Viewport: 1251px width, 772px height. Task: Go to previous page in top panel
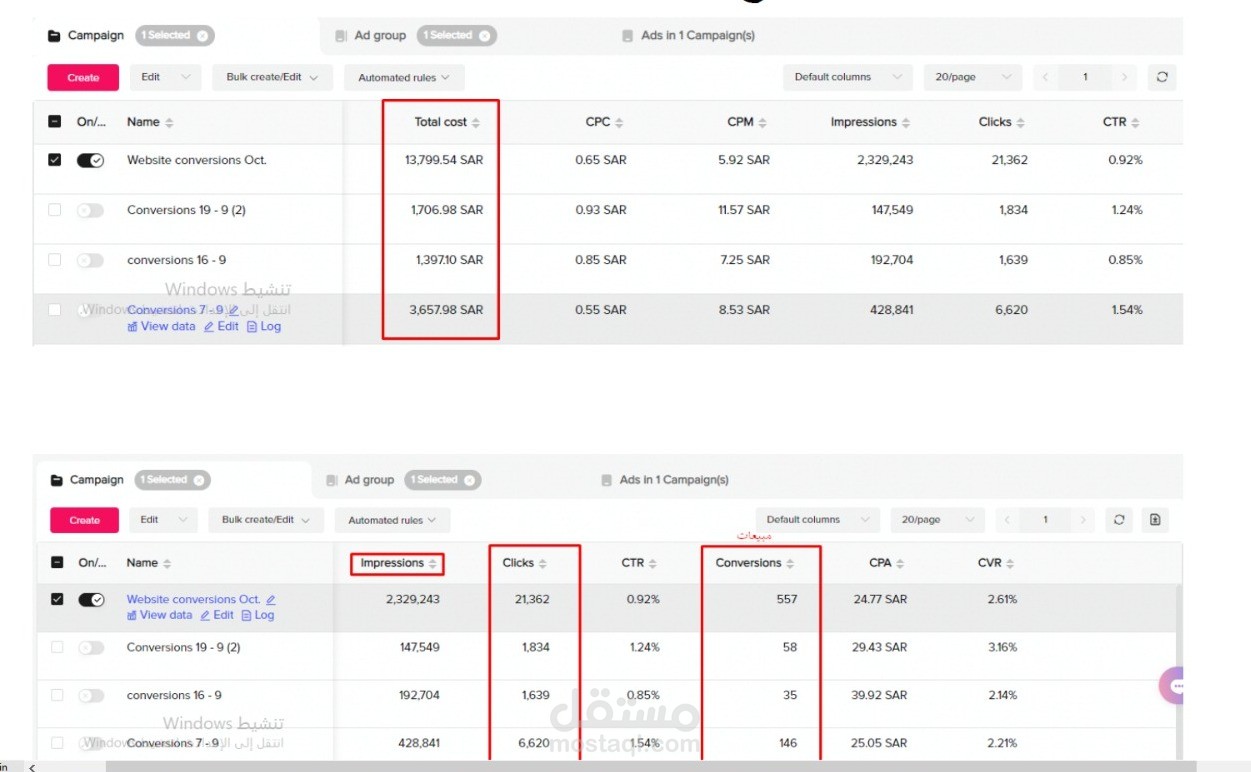(1046, 77)
